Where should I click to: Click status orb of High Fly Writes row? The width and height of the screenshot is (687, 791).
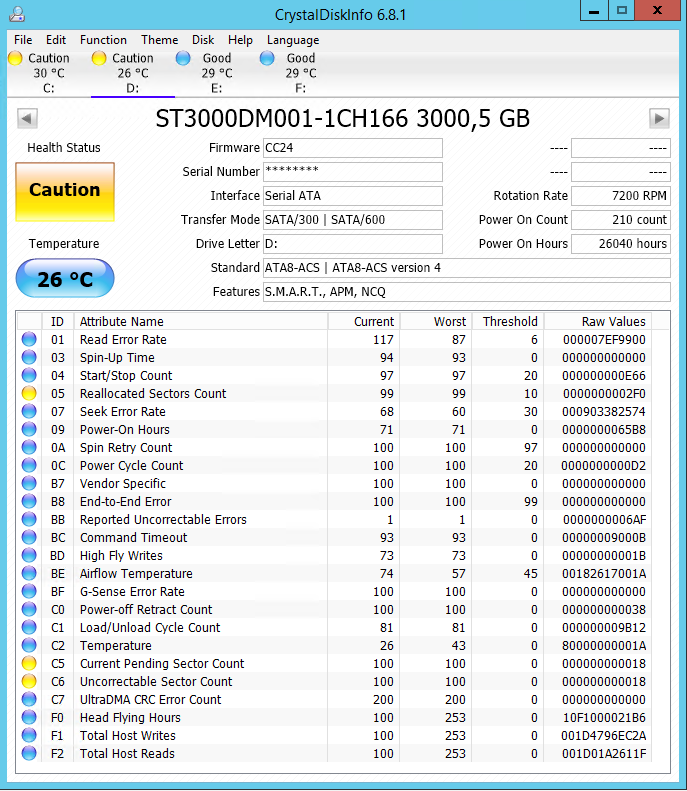coord(29,555)
